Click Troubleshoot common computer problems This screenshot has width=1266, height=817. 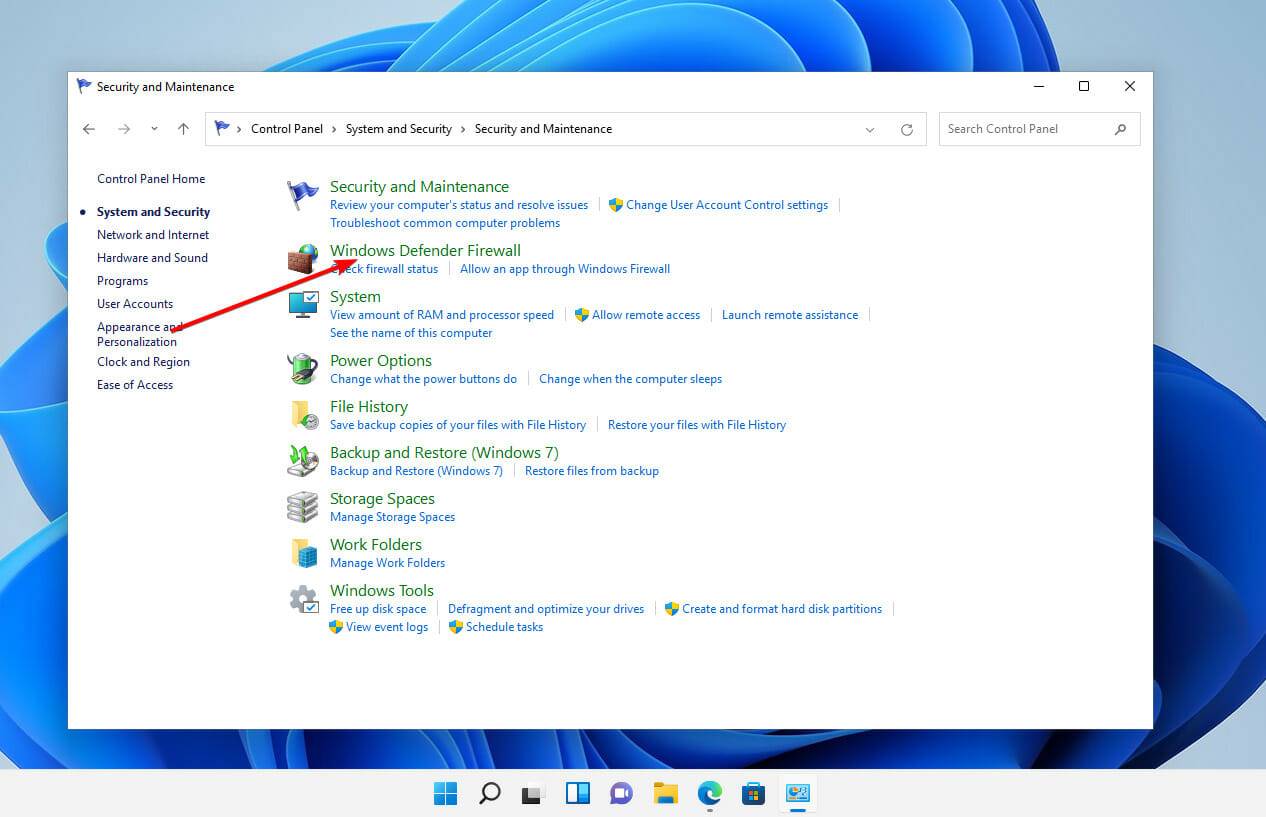point(445,223)
